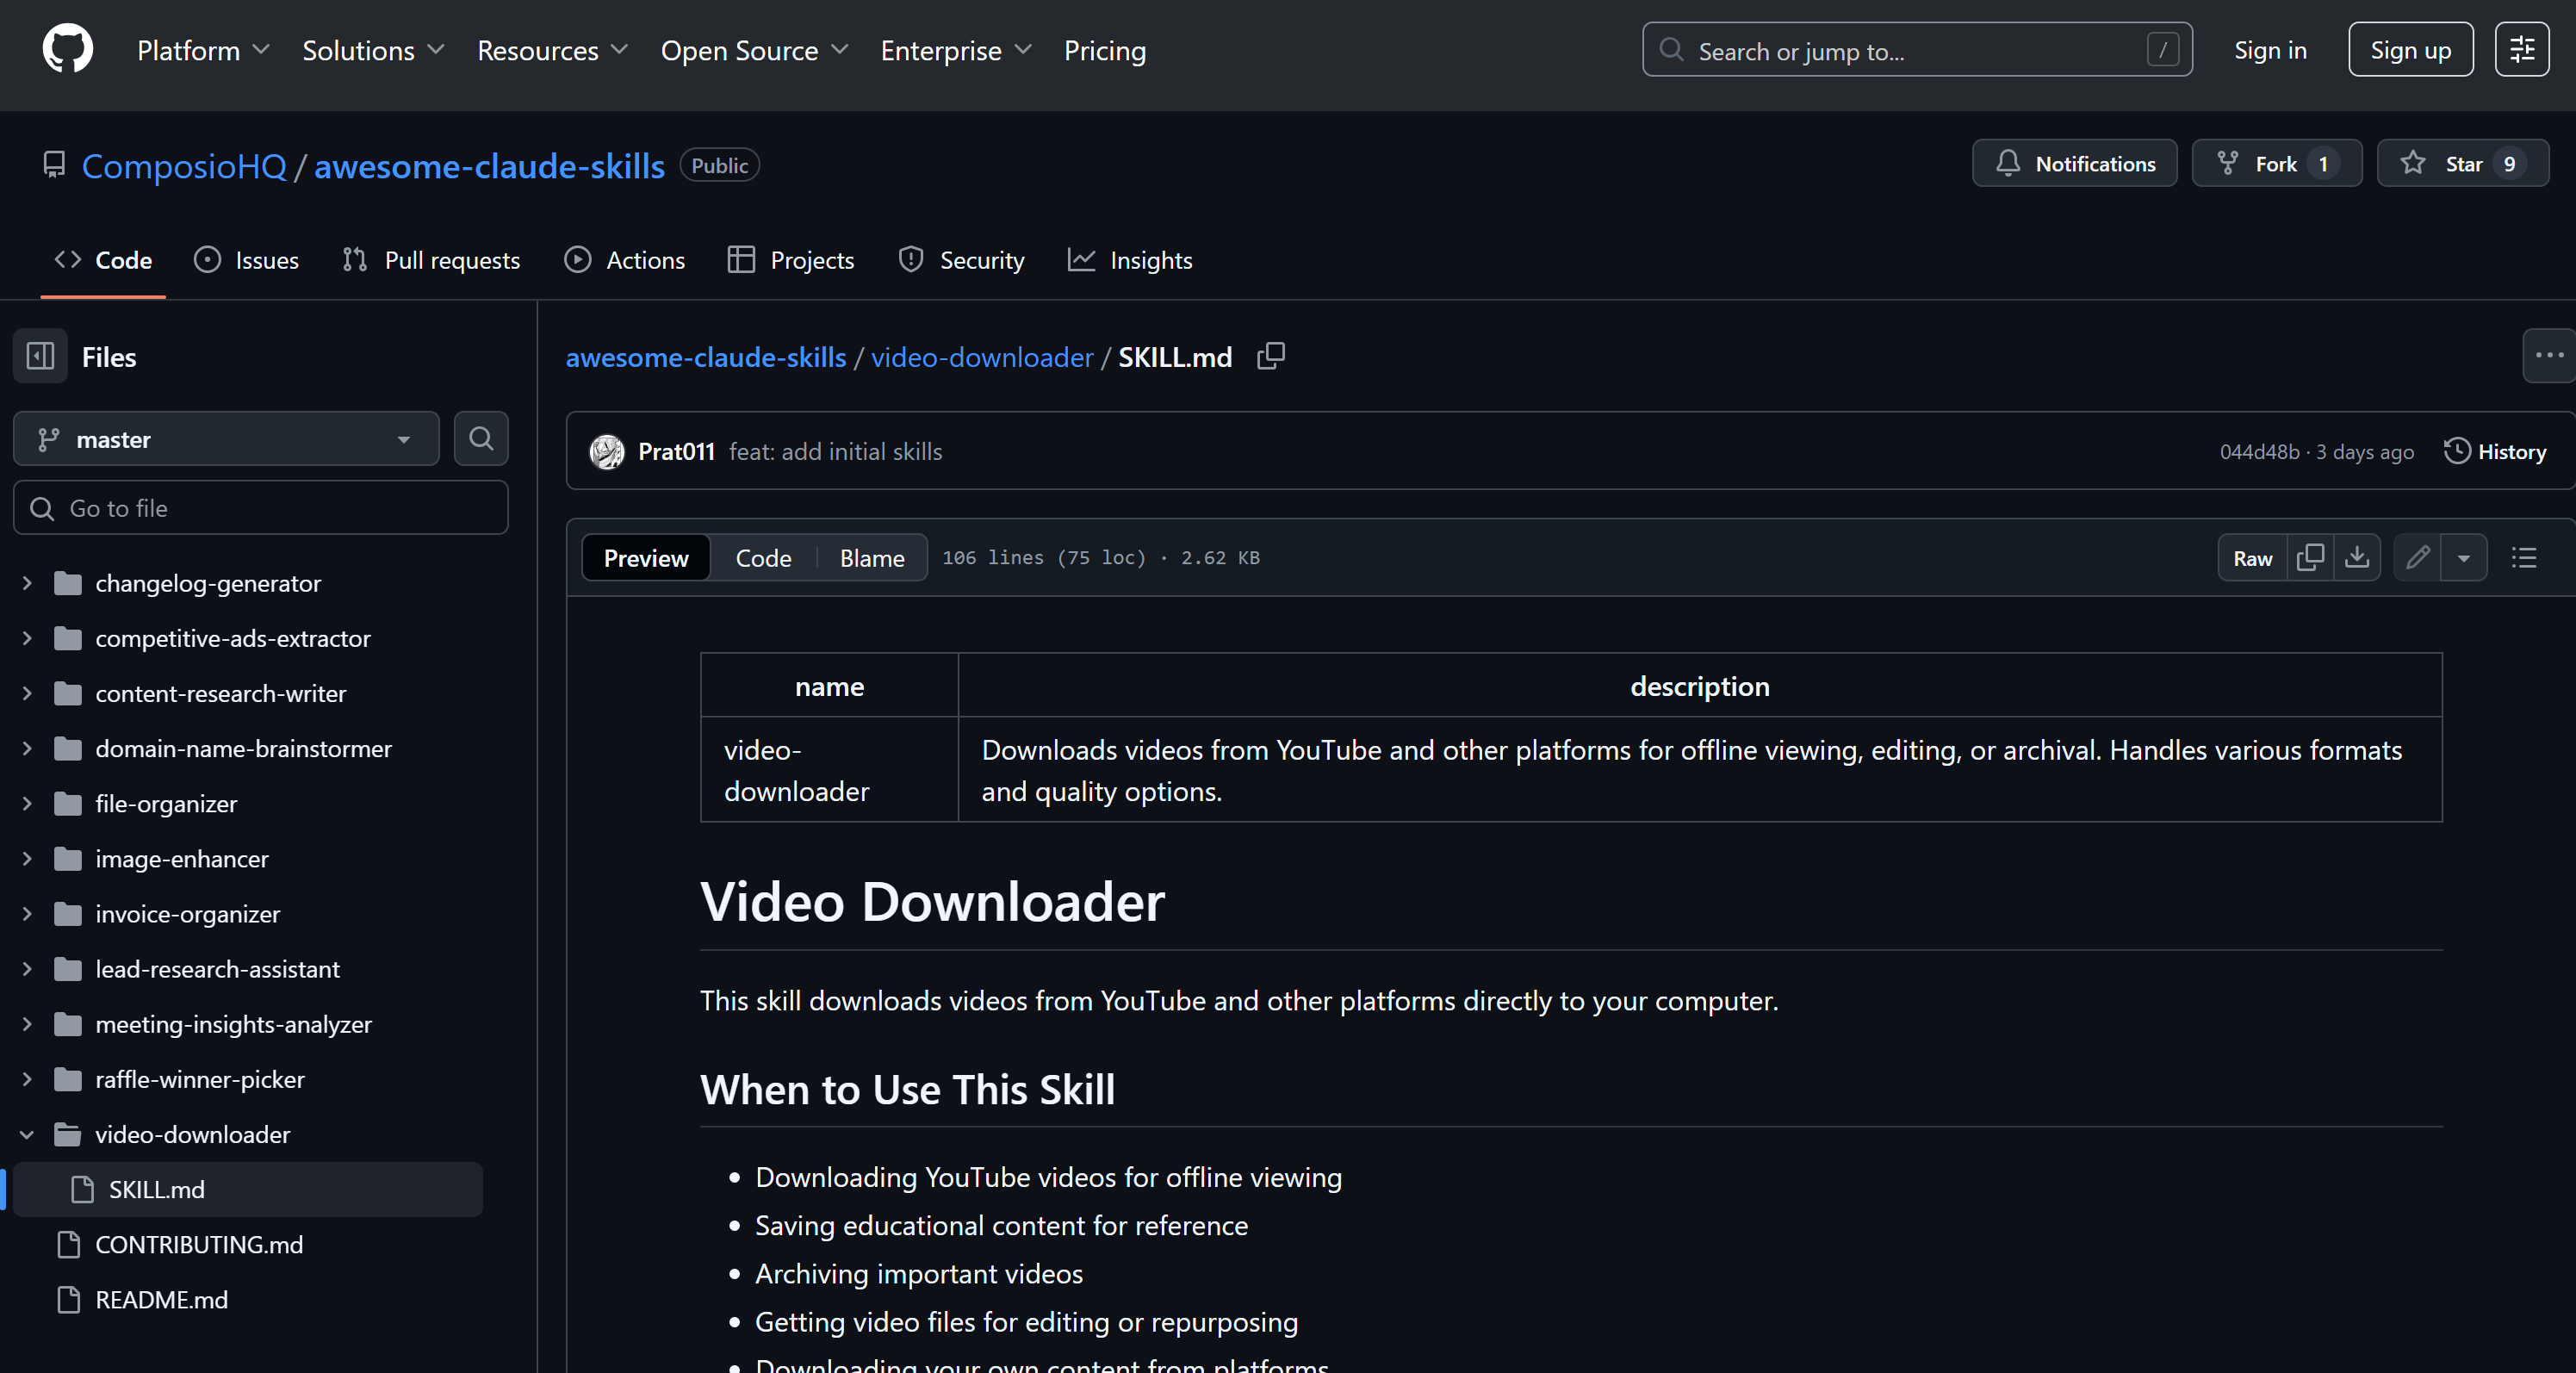Search within the repository file tree

pyautogui.click(x=481, y=438)
